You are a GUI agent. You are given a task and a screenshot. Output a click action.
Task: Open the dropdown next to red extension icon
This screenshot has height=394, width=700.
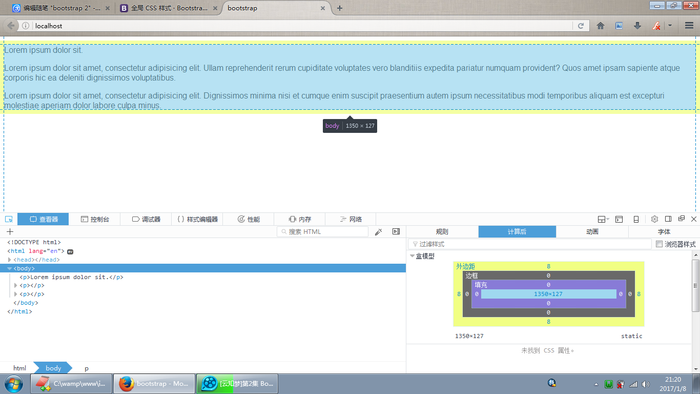pos(670,26)
